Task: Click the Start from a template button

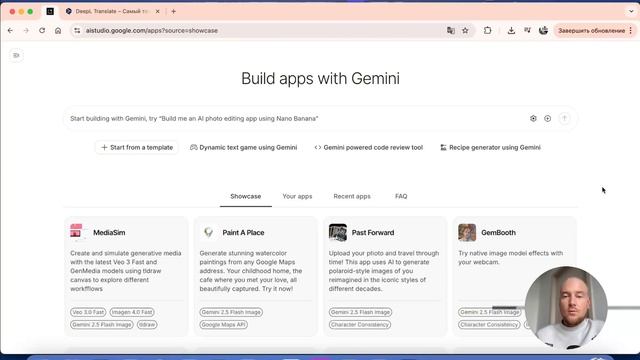Action: tap(137, 147)
